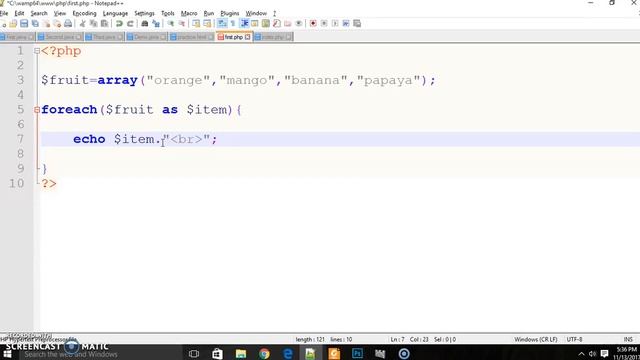This screenshot has height=360, width=640.
Task: Click the Run Macro Multiple Times icon
Action: pyautogui.click(x=346, y=24)
